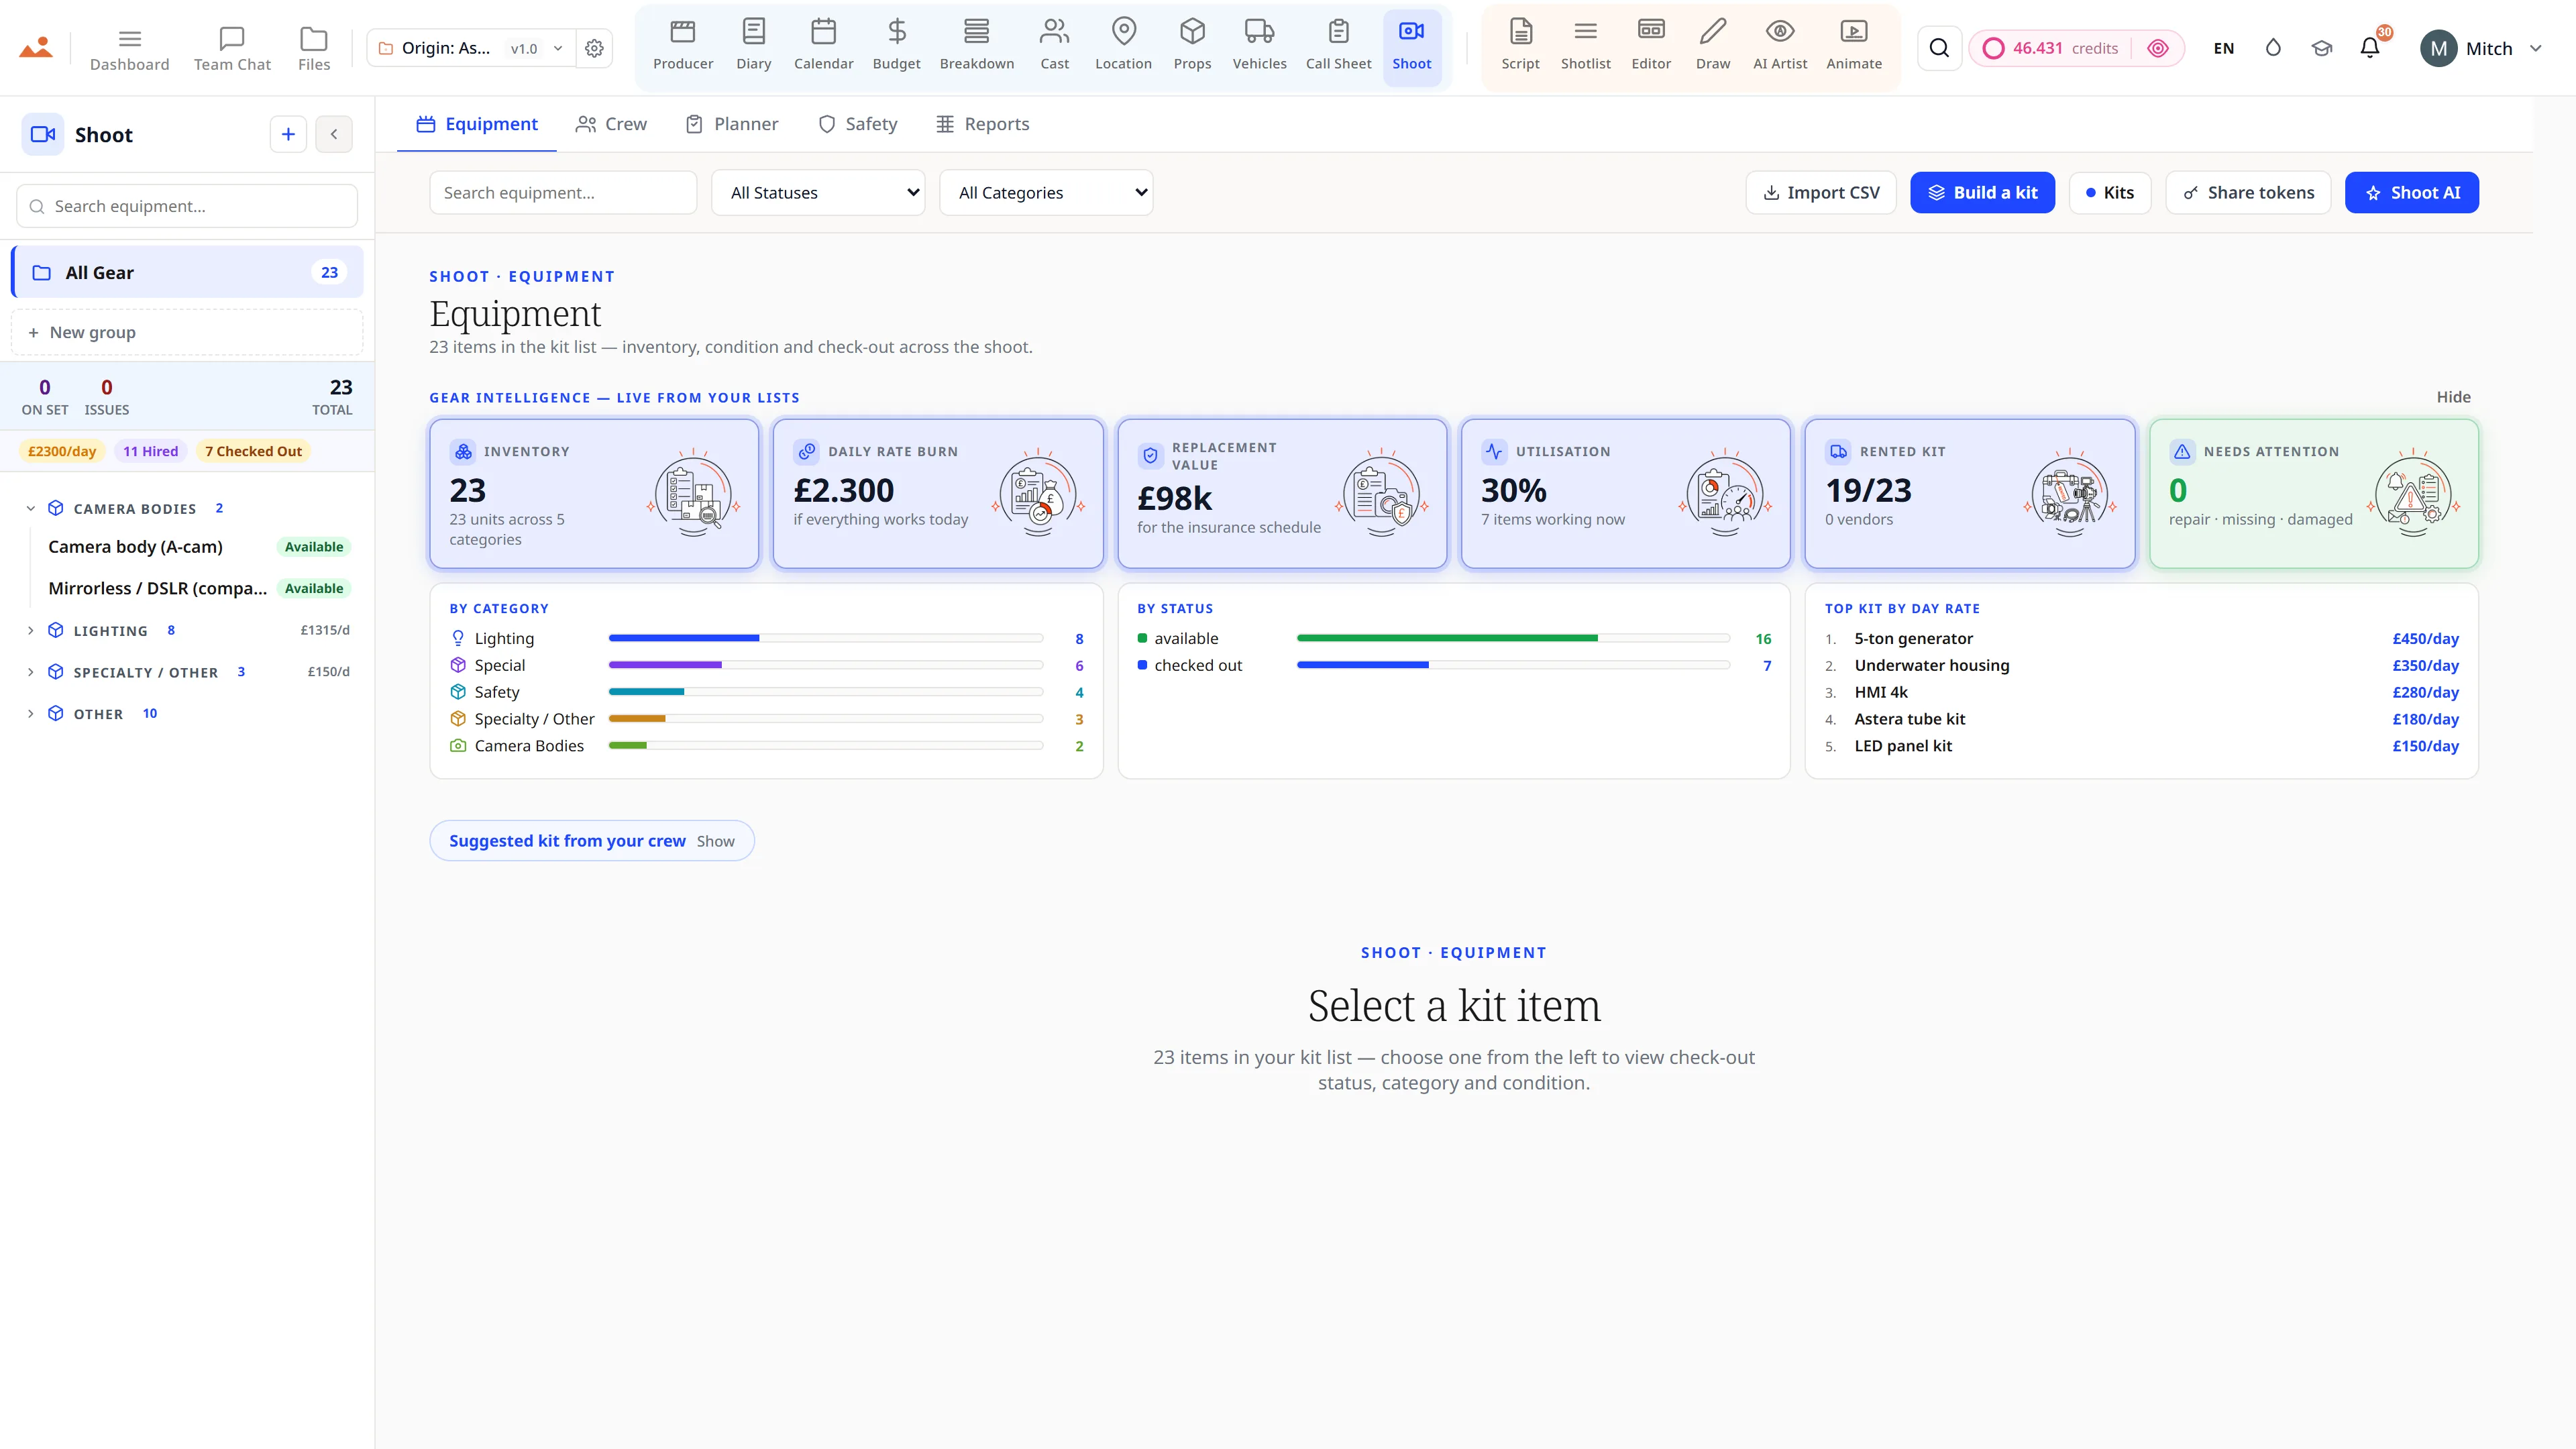Expand the Lighting gear group

(30, 631)
